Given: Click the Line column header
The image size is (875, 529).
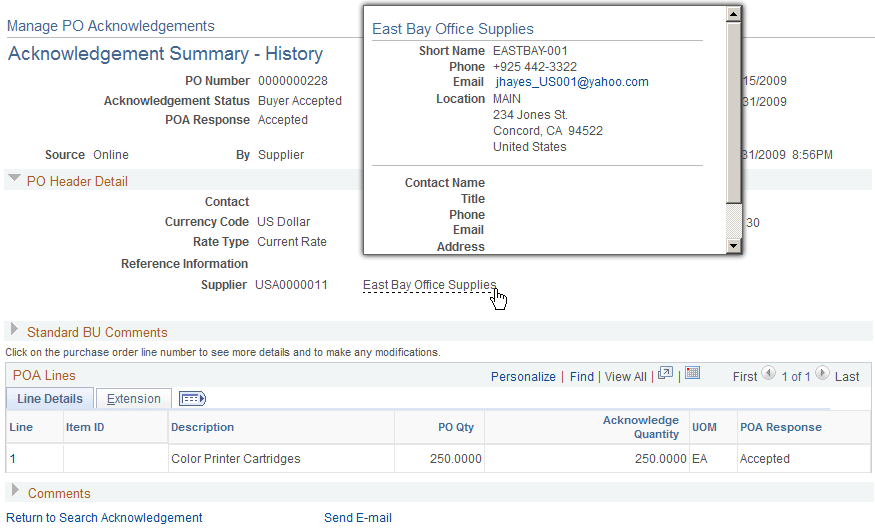Looking at the screenshot, I should point(21,427).
